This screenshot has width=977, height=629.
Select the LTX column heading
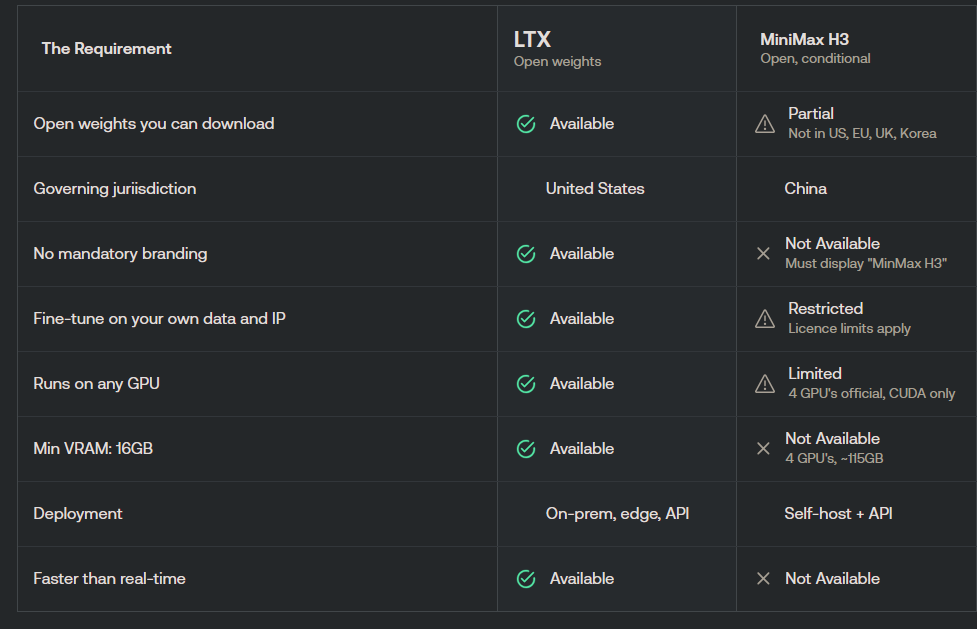[x=532, y=39]
